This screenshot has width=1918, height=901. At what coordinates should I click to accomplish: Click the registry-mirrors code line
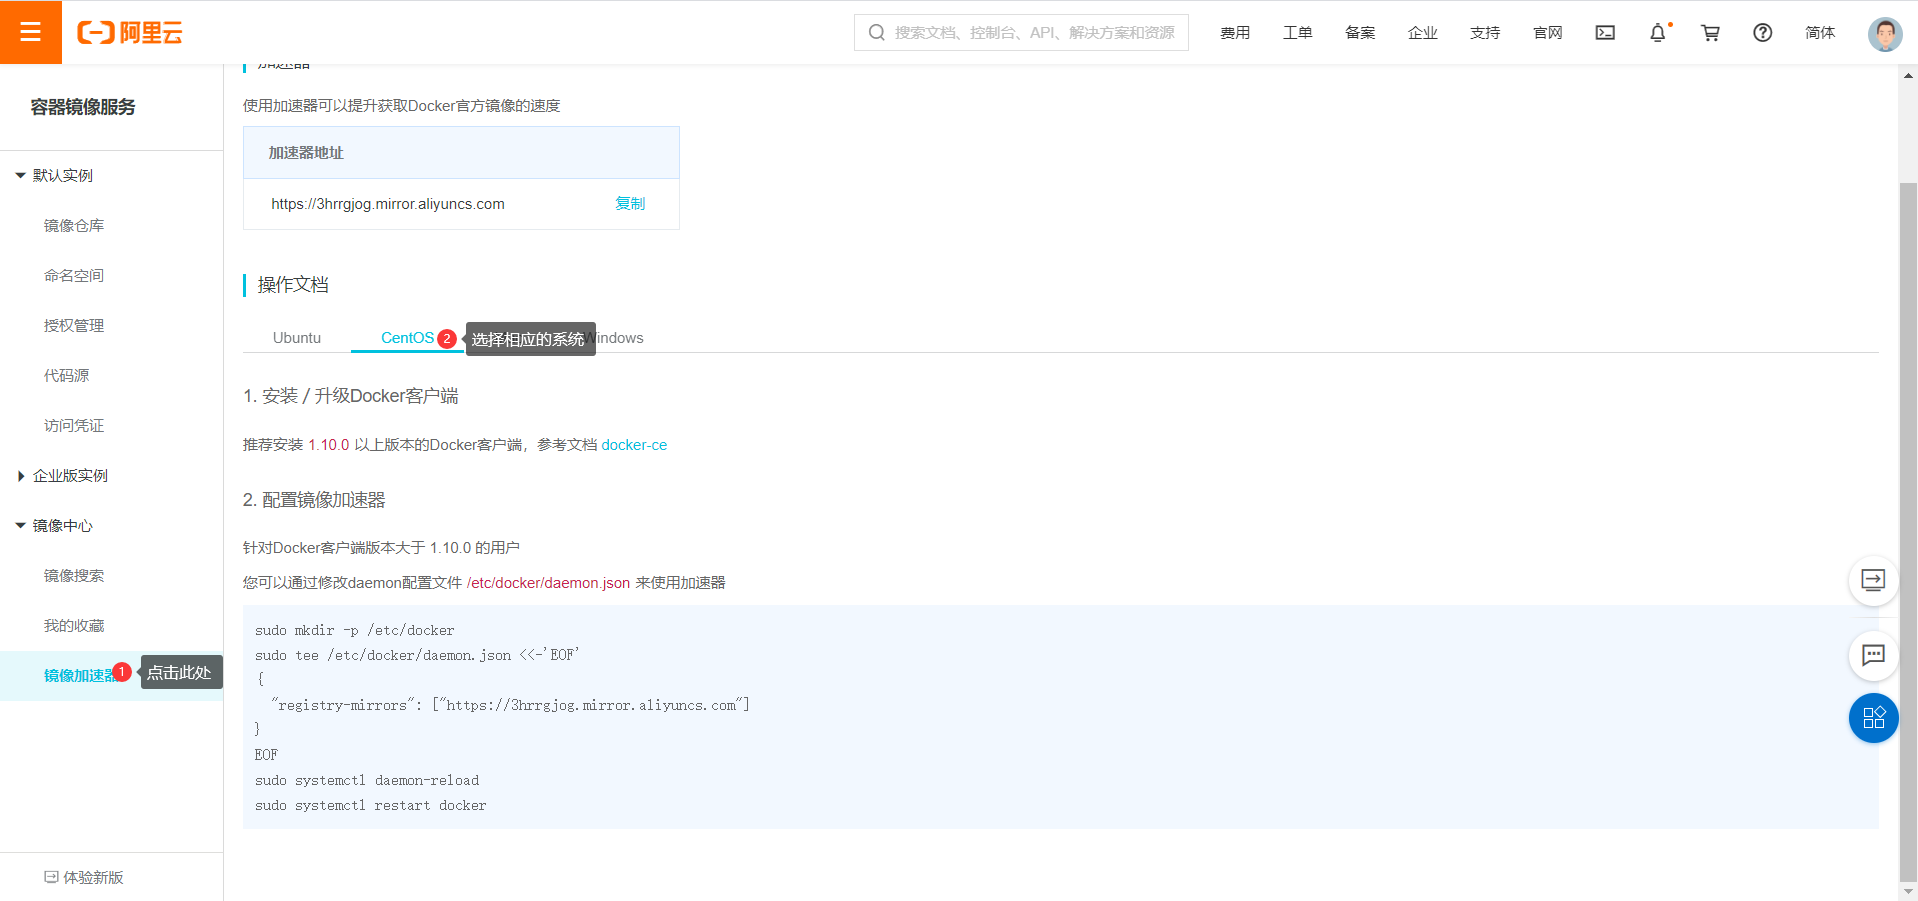pyautogui.click(x=510, y=706)
